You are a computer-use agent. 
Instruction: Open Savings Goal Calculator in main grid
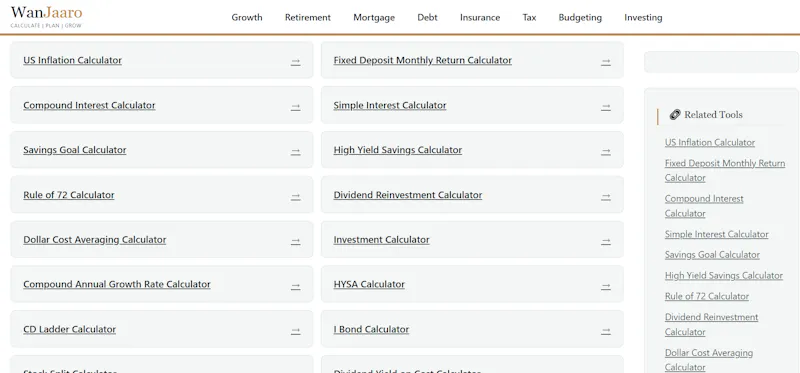(74, 150)
